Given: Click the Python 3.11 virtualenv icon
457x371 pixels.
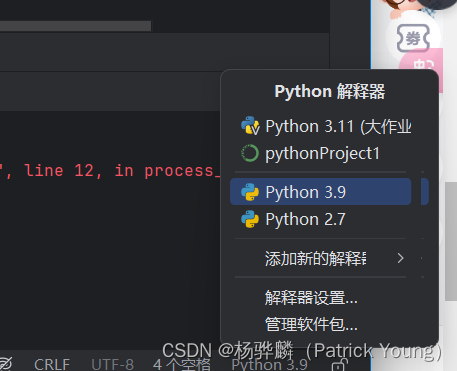Looking at the screenshot, I should click(x=250, y=126).
